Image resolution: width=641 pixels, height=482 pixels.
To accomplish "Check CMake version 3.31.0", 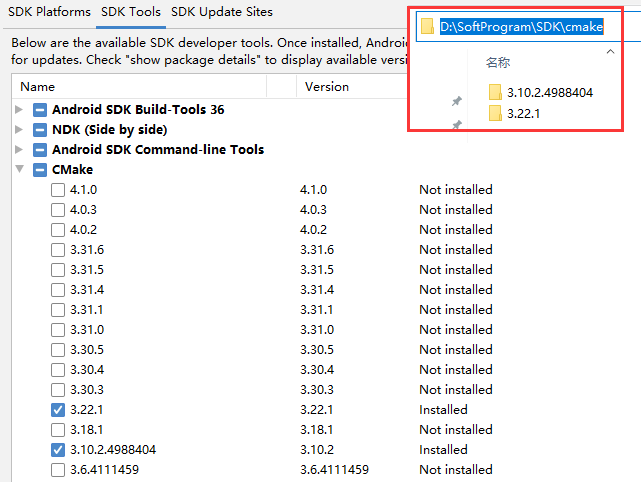I will tap(58, 330).
